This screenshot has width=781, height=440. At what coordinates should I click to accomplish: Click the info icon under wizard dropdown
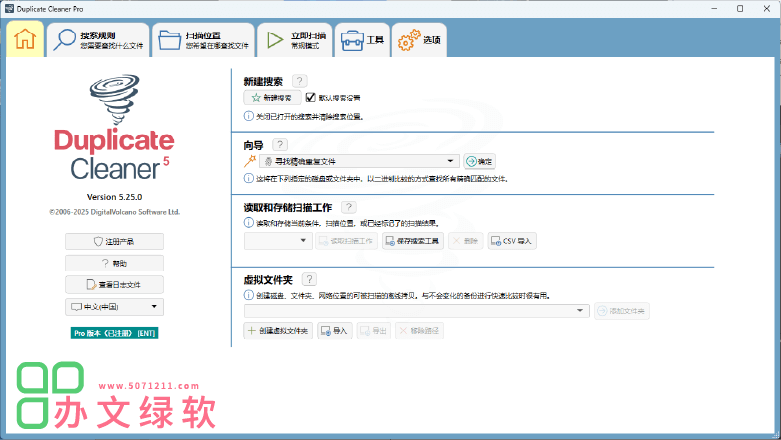(x=248, y=178)
